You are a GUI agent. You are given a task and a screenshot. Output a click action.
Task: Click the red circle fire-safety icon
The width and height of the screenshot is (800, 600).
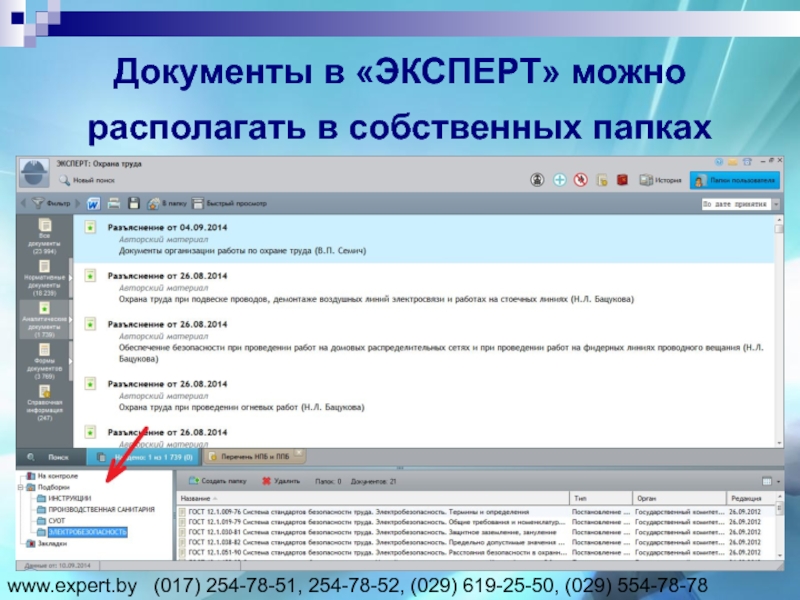581,180
